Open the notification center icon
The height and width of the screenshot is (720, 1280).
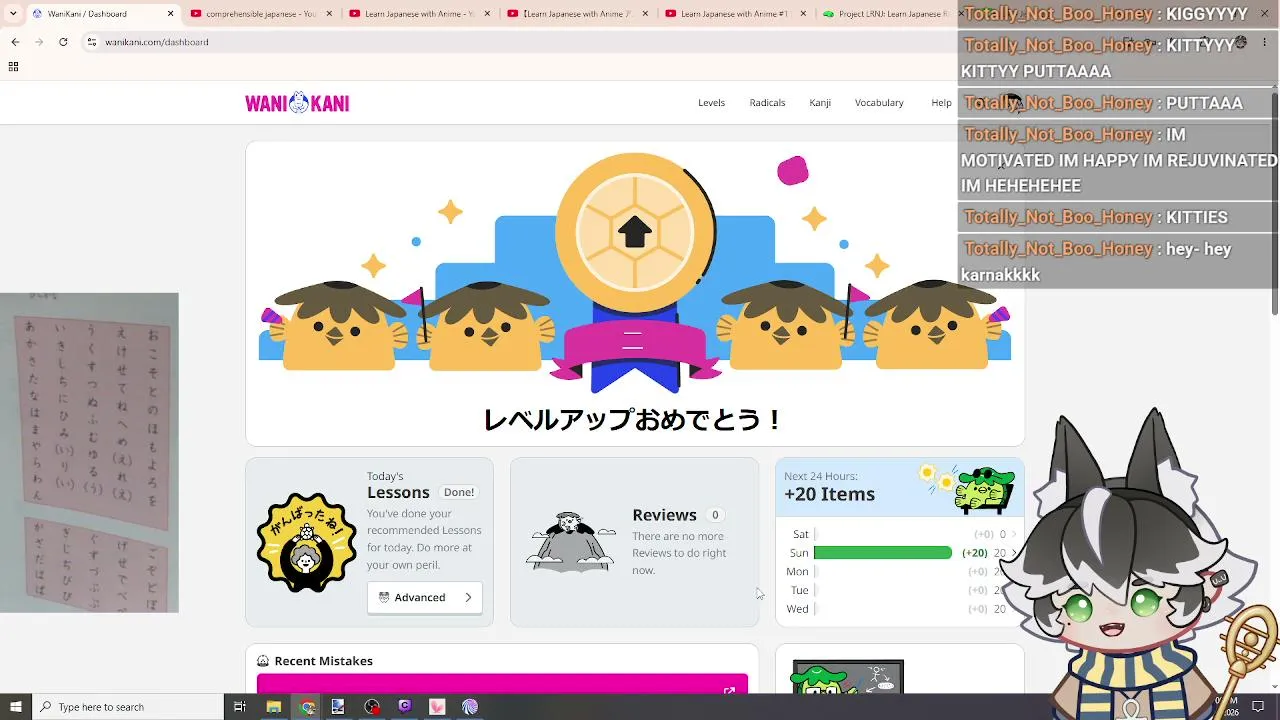[x=1258, y=707]
